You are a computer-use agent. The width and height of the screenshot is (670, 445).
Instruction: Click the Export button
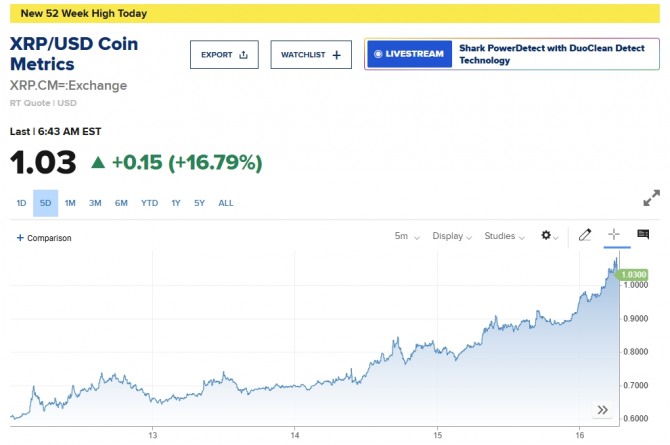(x=224, y=55)
